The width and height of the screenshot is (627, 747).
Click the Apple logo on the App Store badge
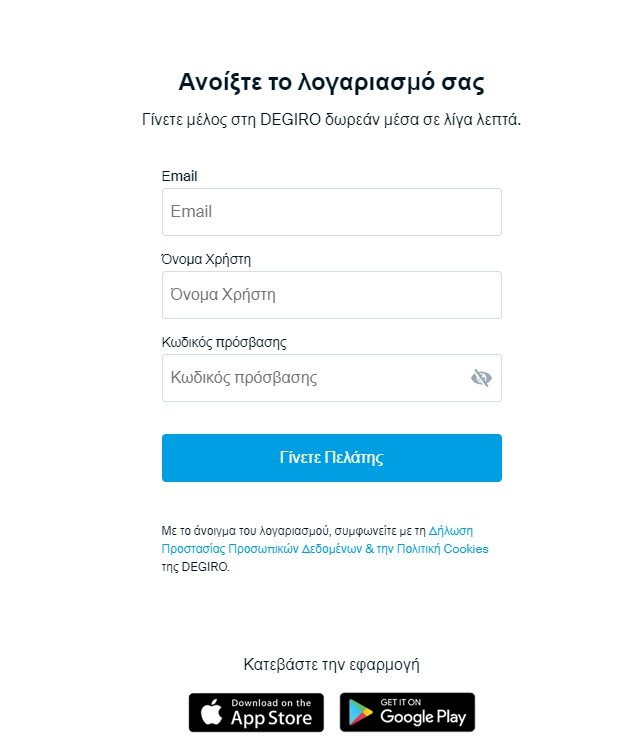211,712
